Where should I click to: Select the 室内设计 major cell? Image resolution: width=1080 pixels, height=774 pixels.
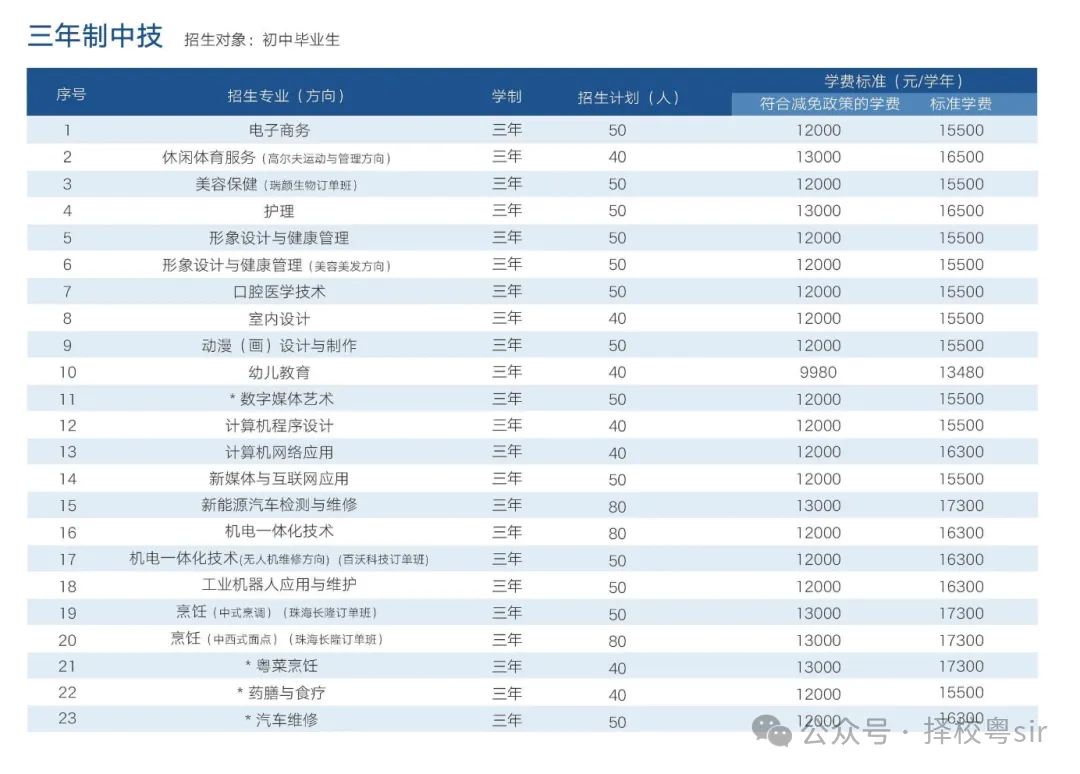point(279,319)
